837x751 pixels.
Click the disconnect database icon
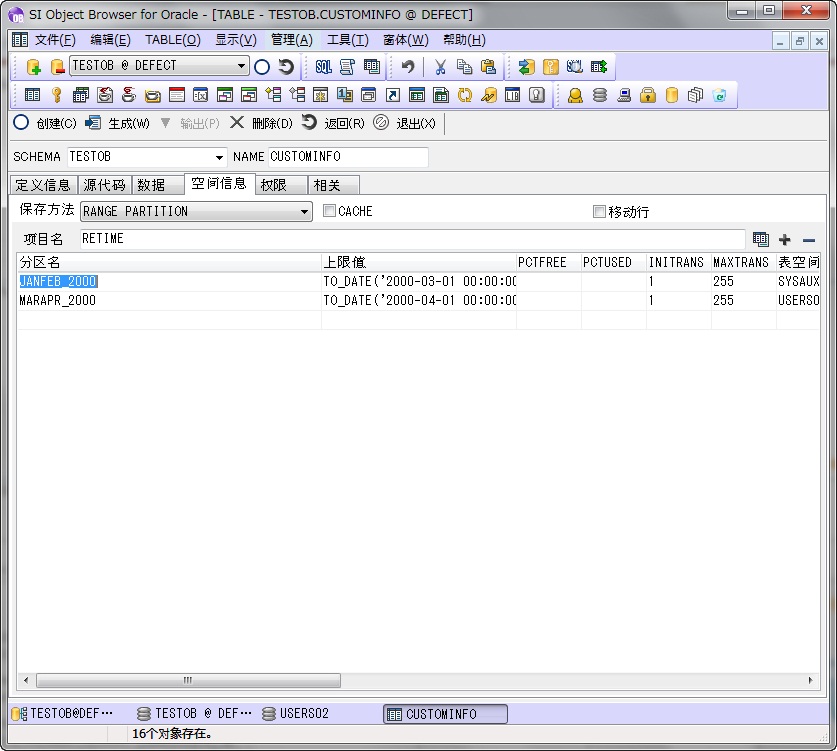click(x=57, y=67)
